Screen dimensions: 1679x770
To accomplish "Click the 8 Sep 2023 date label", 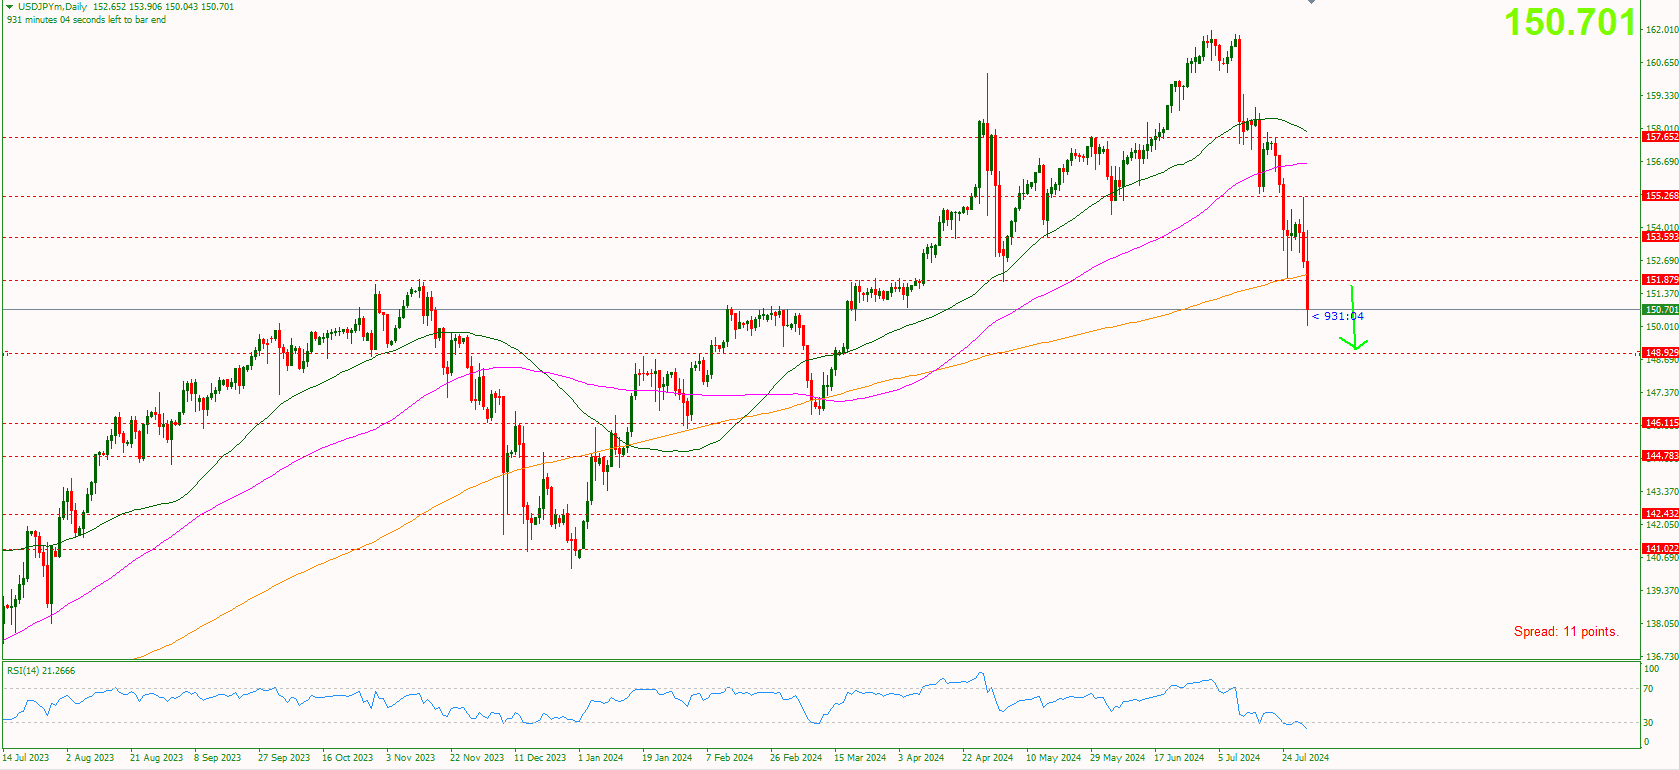I will tap(218, 758).
